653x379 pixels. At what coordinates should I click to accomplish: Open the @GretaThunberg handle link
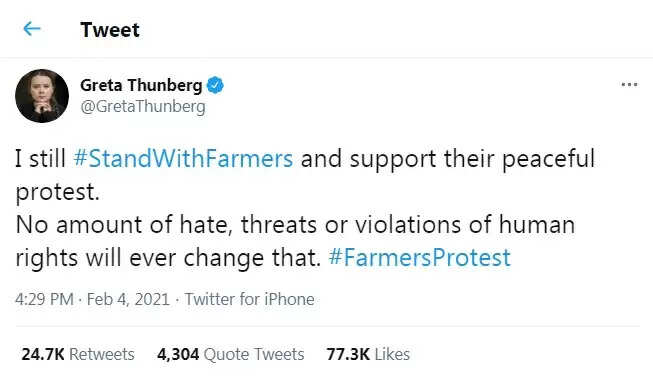[143, 107]
